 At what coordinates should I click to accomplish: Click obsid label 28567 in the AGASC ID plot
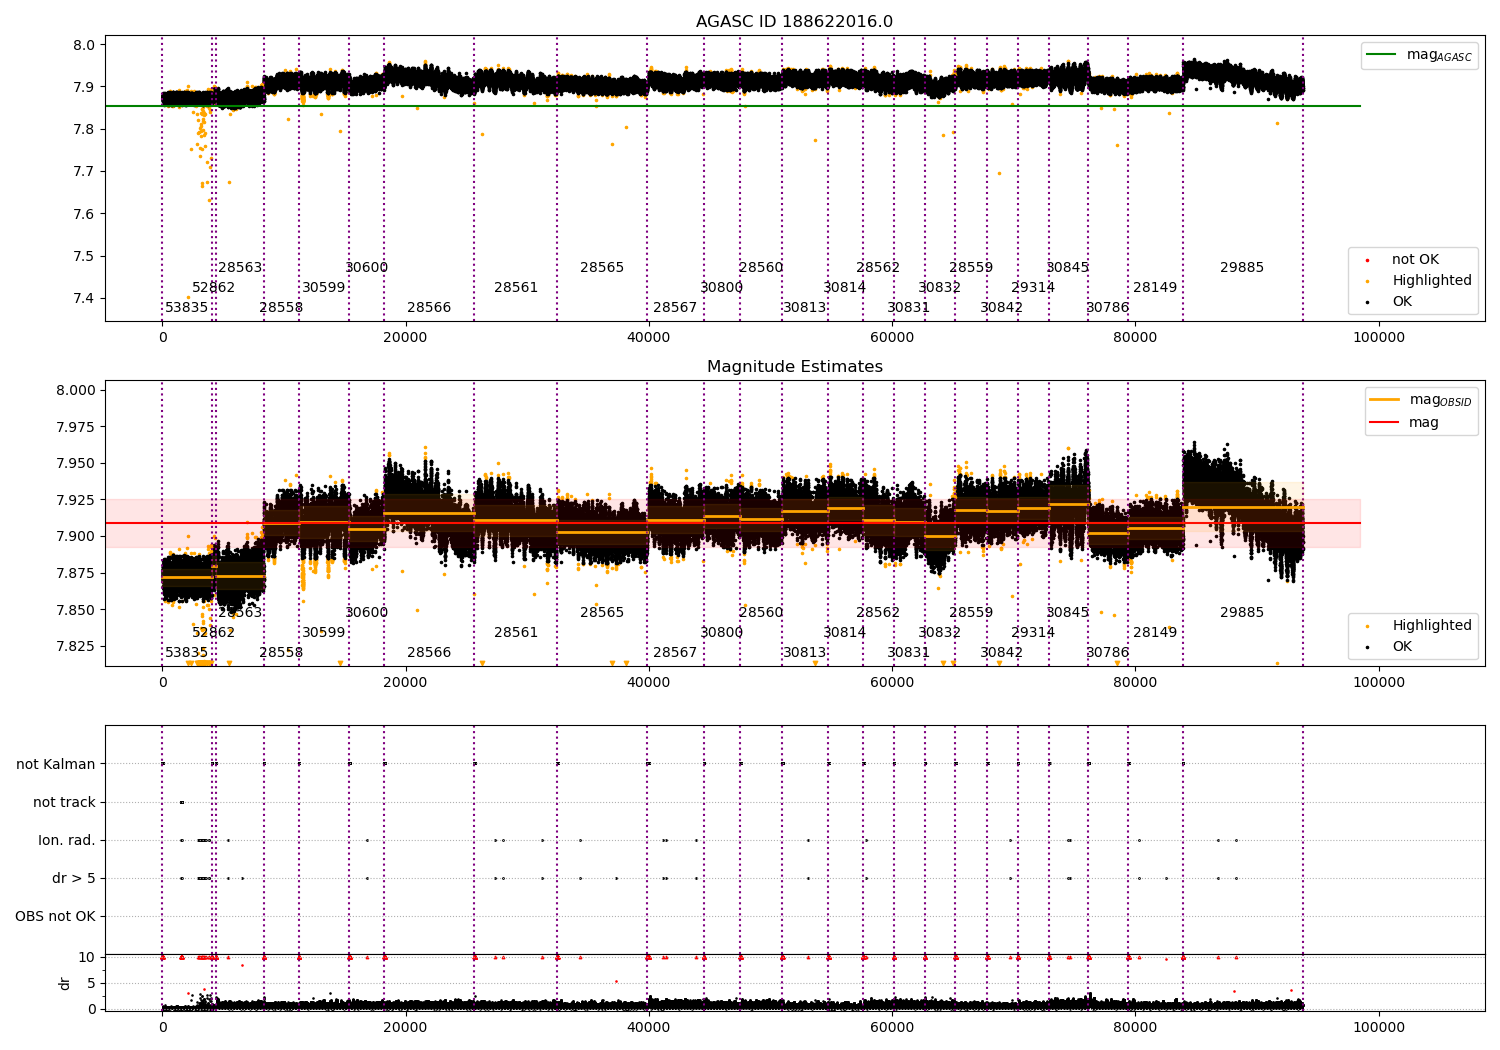tap(675, 308)
